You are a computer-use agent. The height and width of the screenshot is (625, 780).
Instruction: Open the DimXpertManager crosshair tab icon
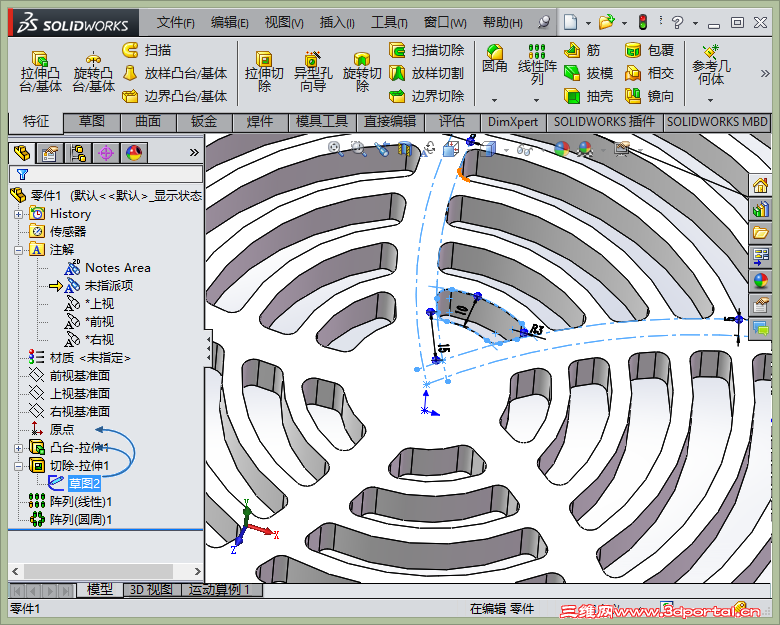click(106, 153)
